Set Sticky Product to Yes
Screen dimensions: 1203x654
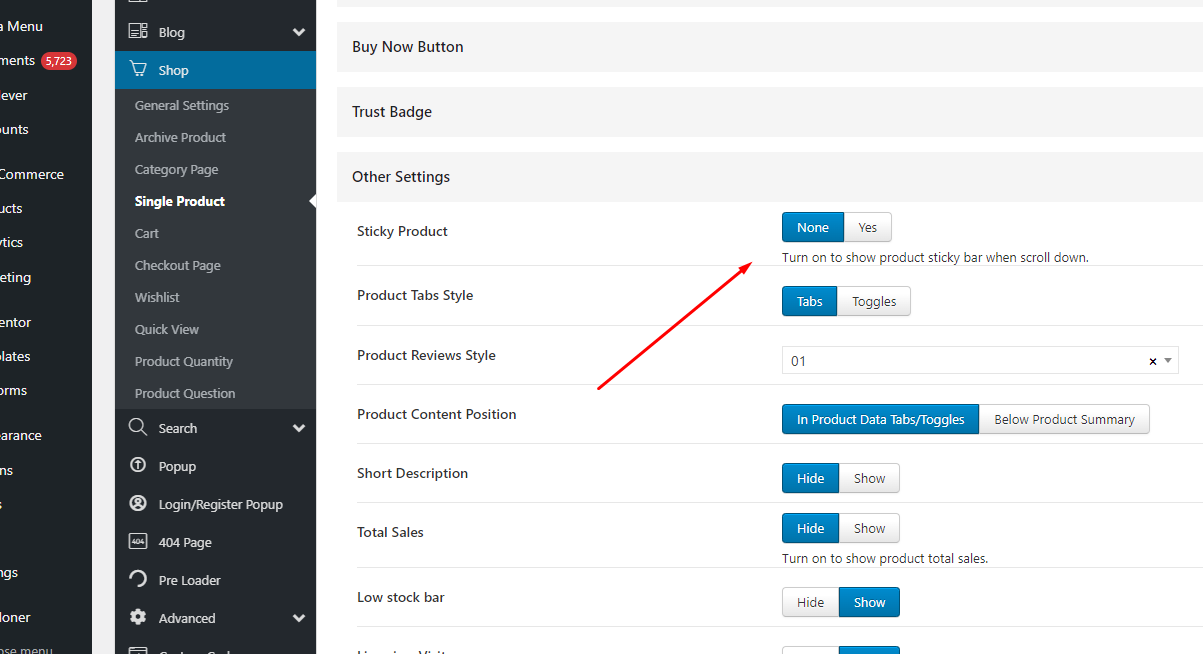pos(868,228)
